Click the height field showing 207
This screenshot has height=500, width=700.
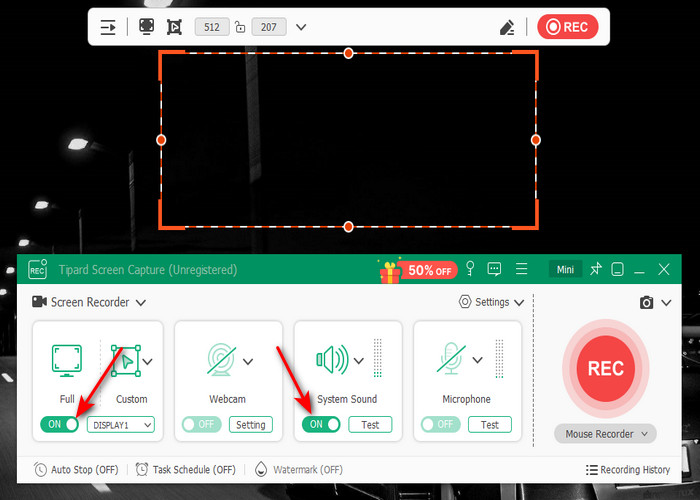click(269, 27)
